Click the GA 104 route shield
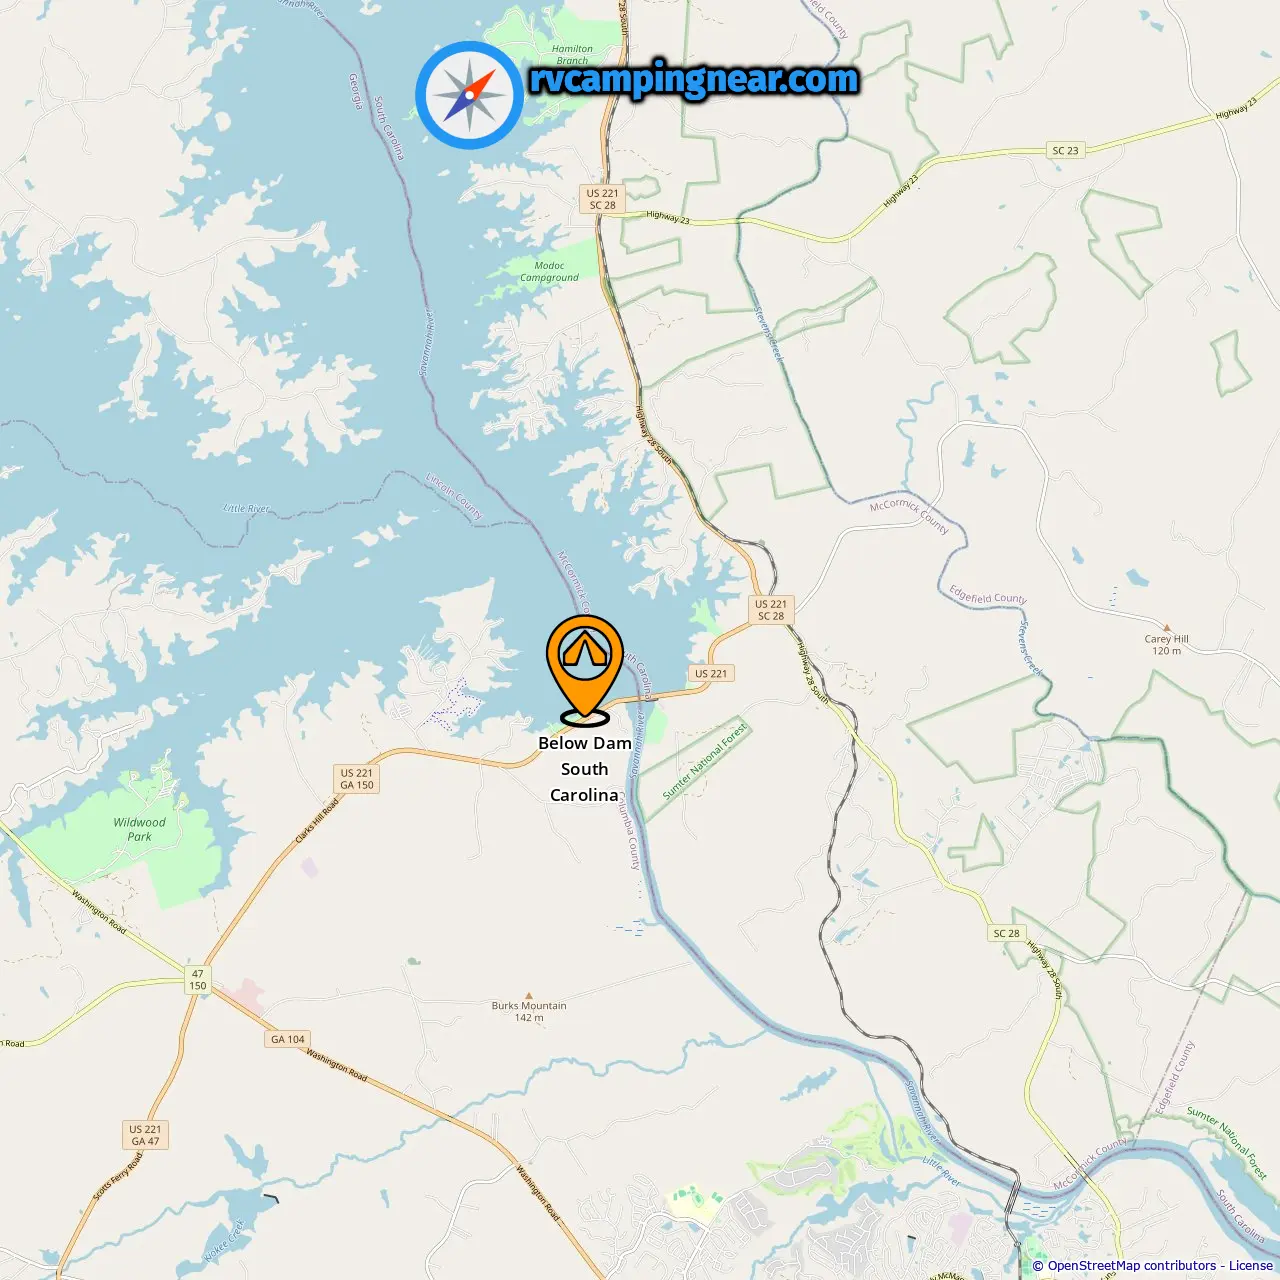This screenshot has height=1280, width=1280. [x=288, y=1039]
